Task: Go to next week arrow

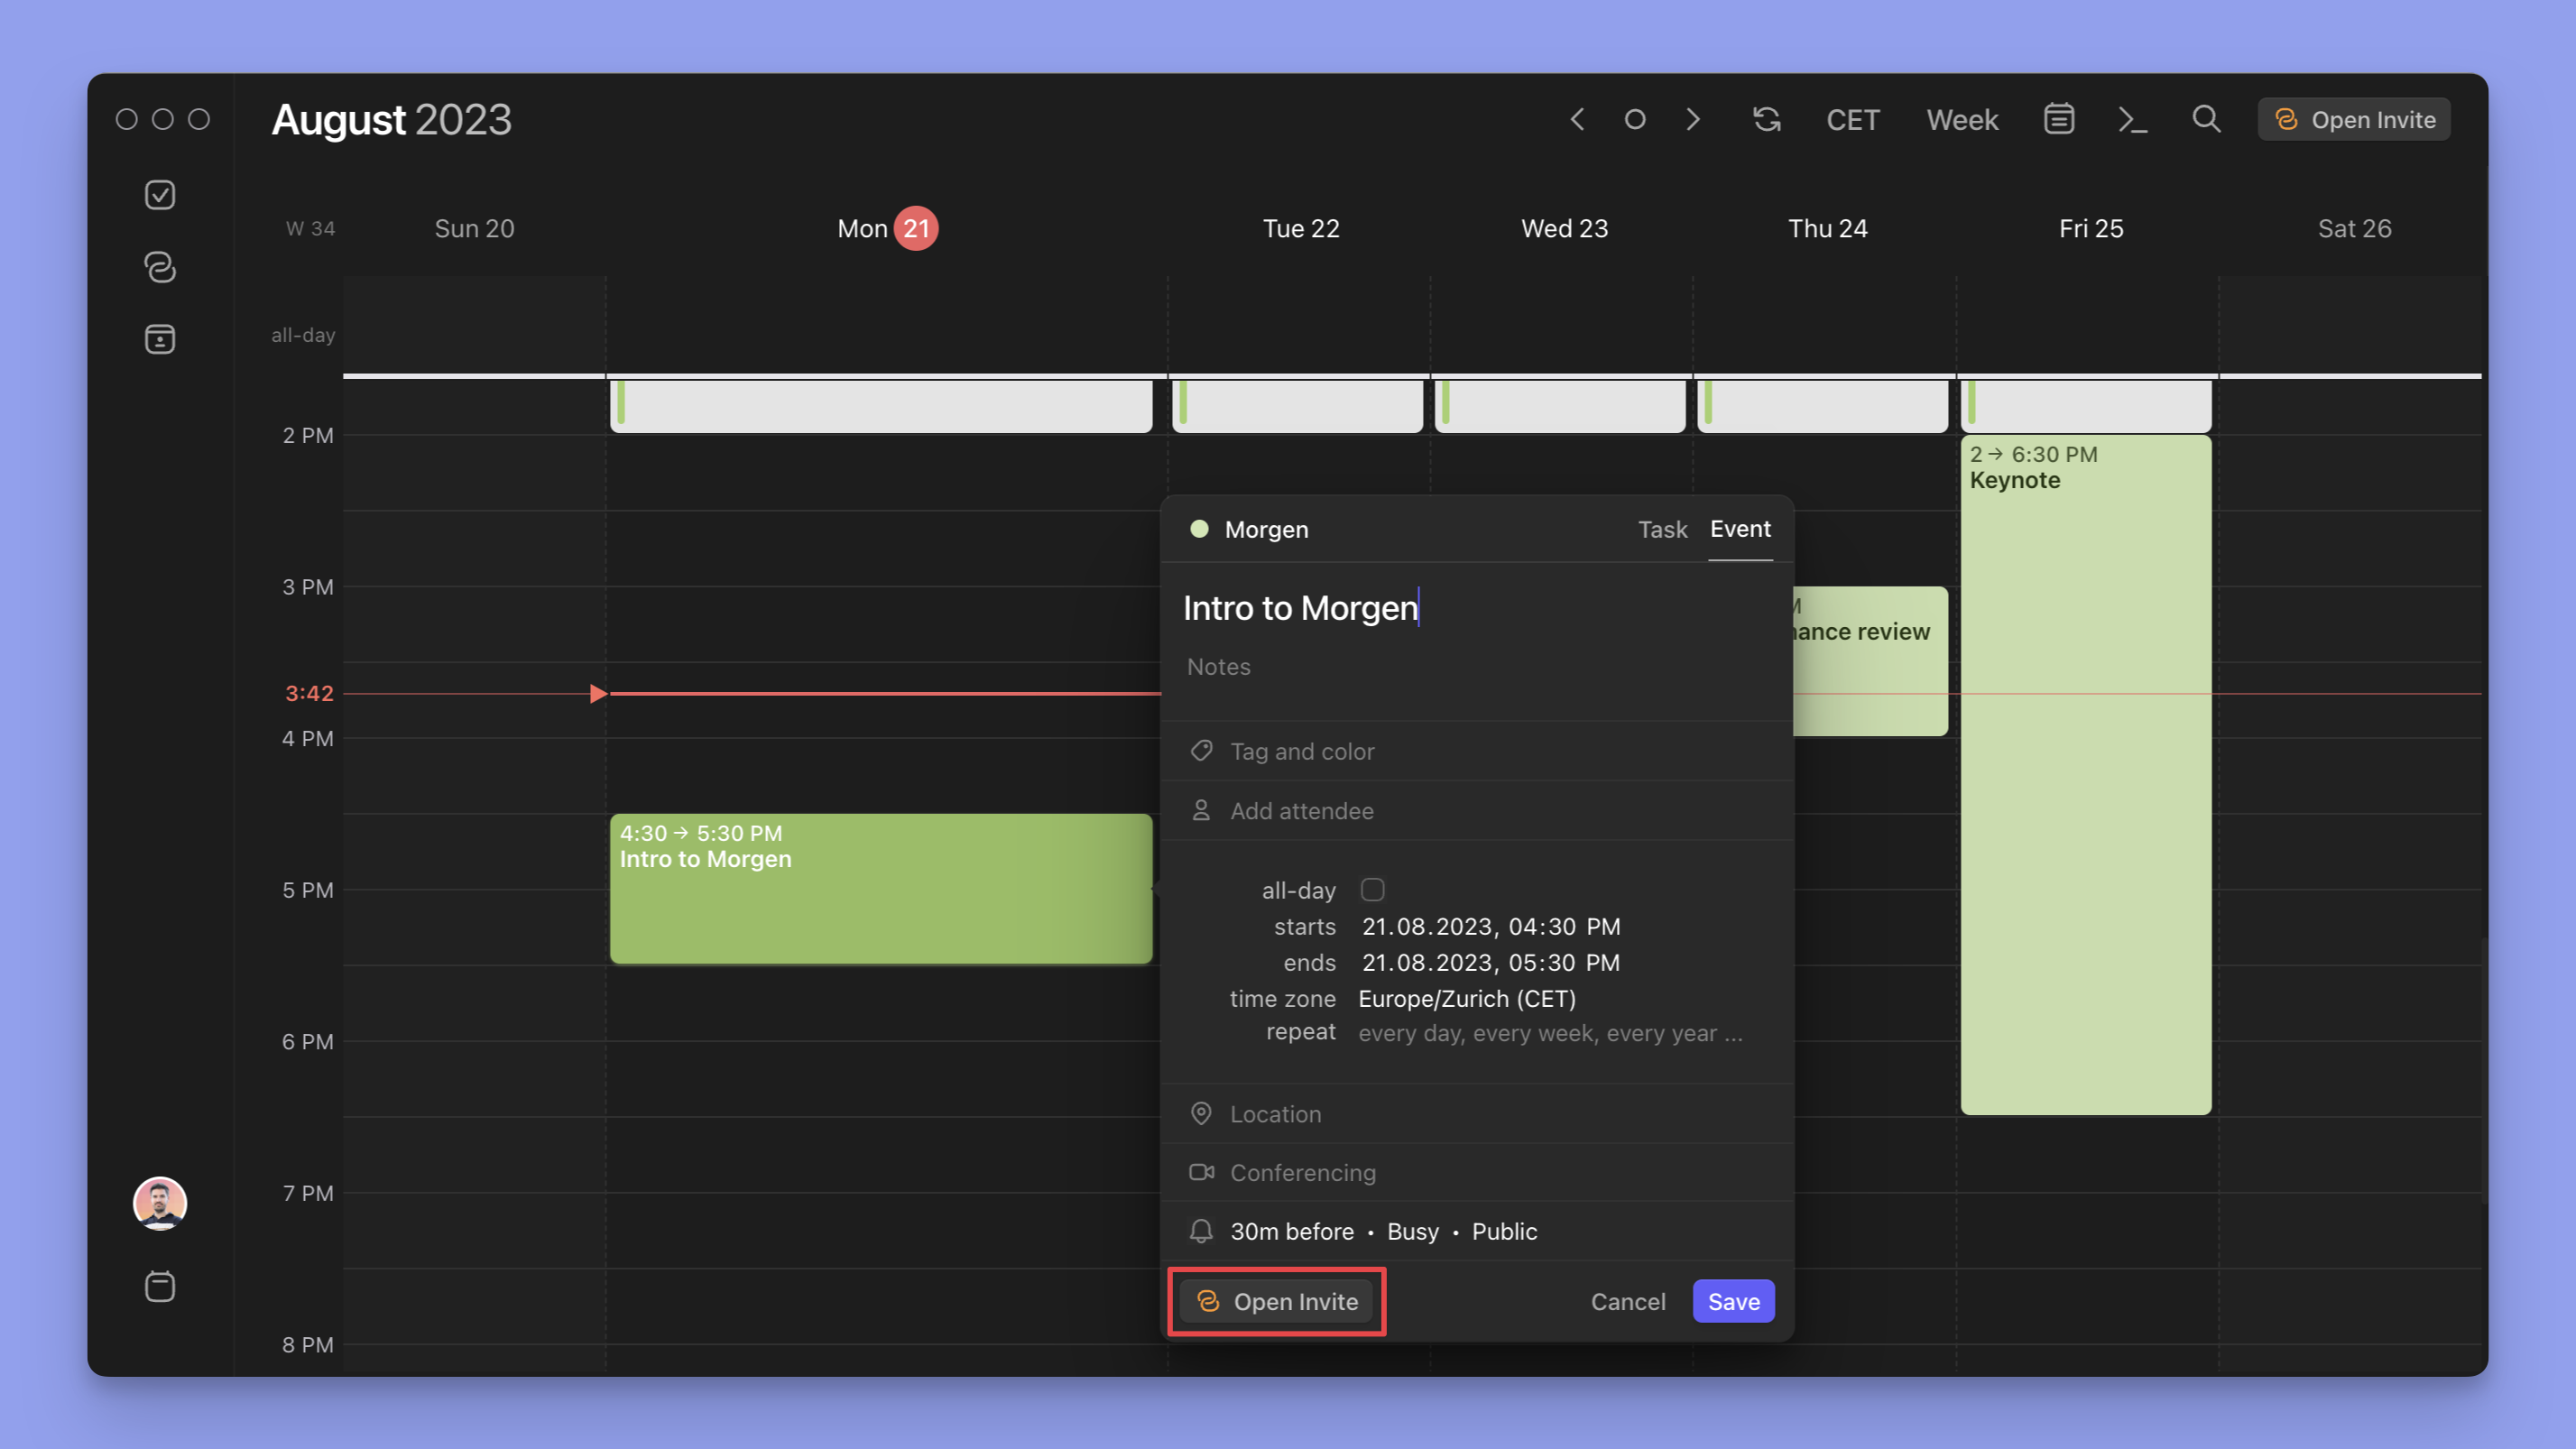Action: tap(1693, 120)
